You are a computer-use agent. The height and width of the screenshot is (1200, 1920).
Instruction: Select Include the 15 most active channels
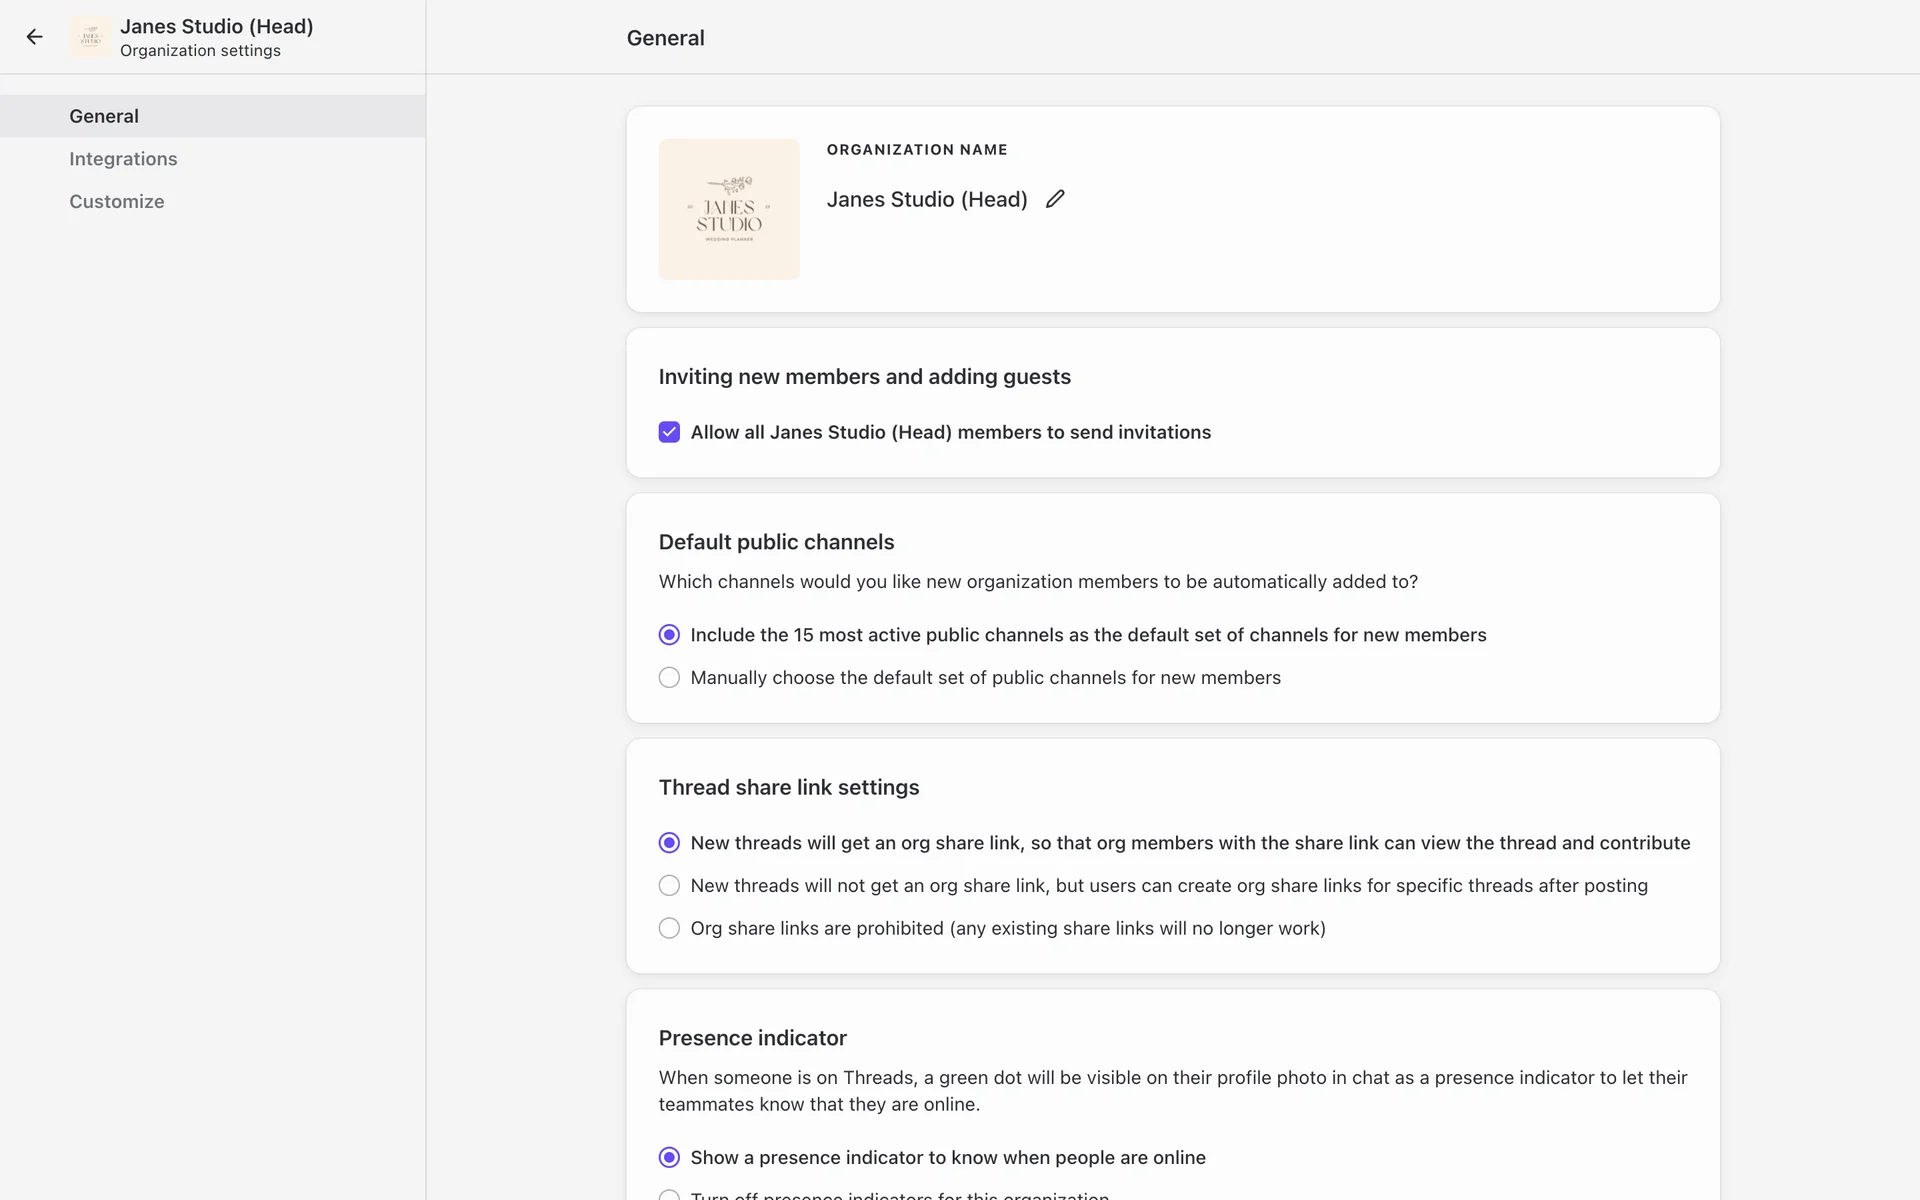coord(669,635)
